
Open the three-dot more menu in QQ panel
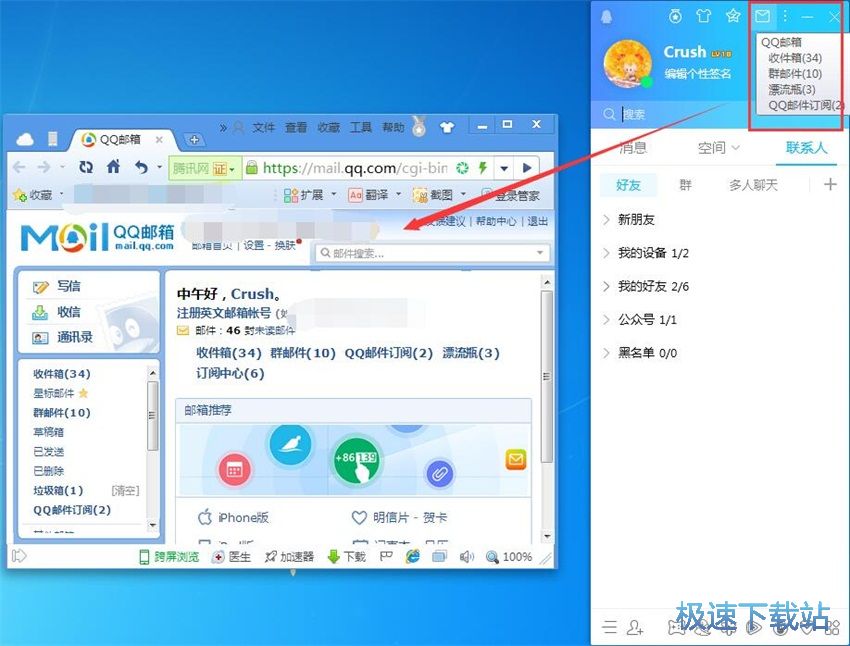coord(785,16)
